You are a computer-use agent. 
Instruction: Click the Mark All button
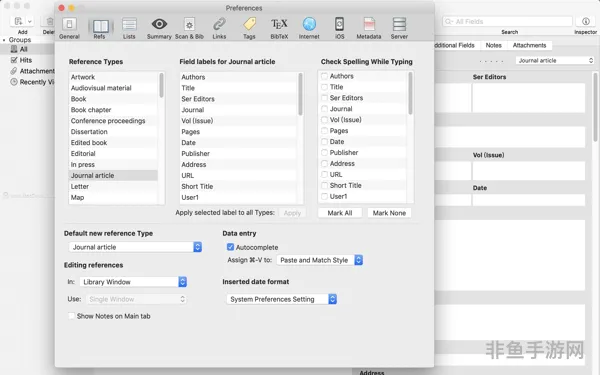(x=340, y=213)
